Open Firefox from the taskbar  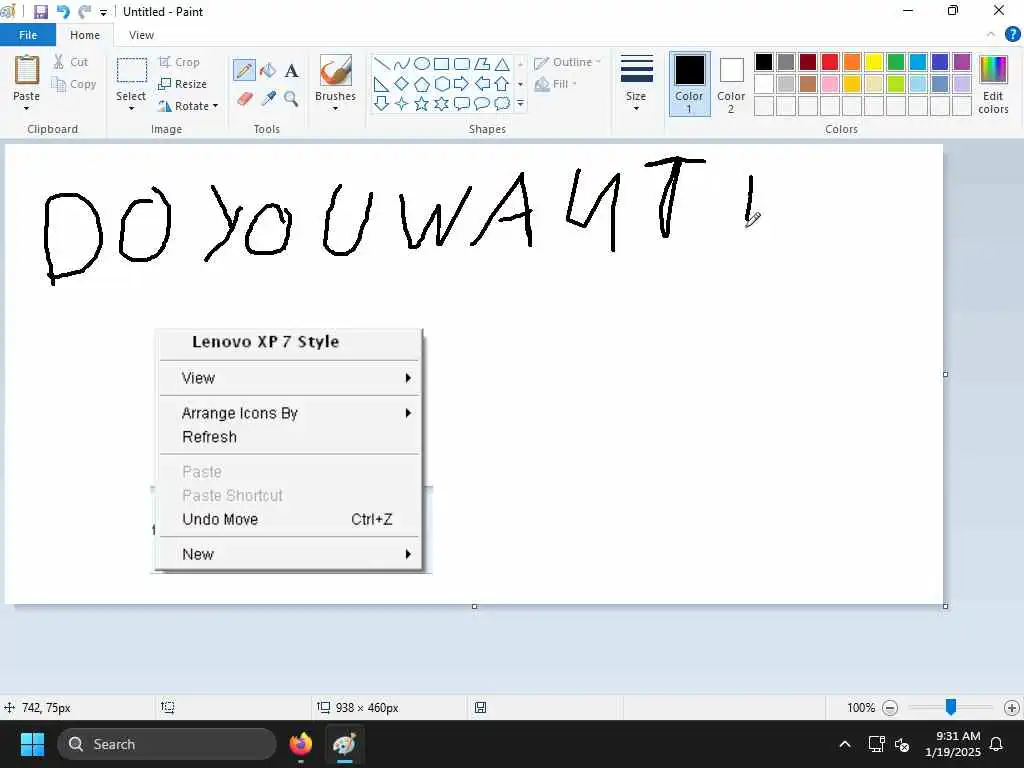[x=301, y=744]
